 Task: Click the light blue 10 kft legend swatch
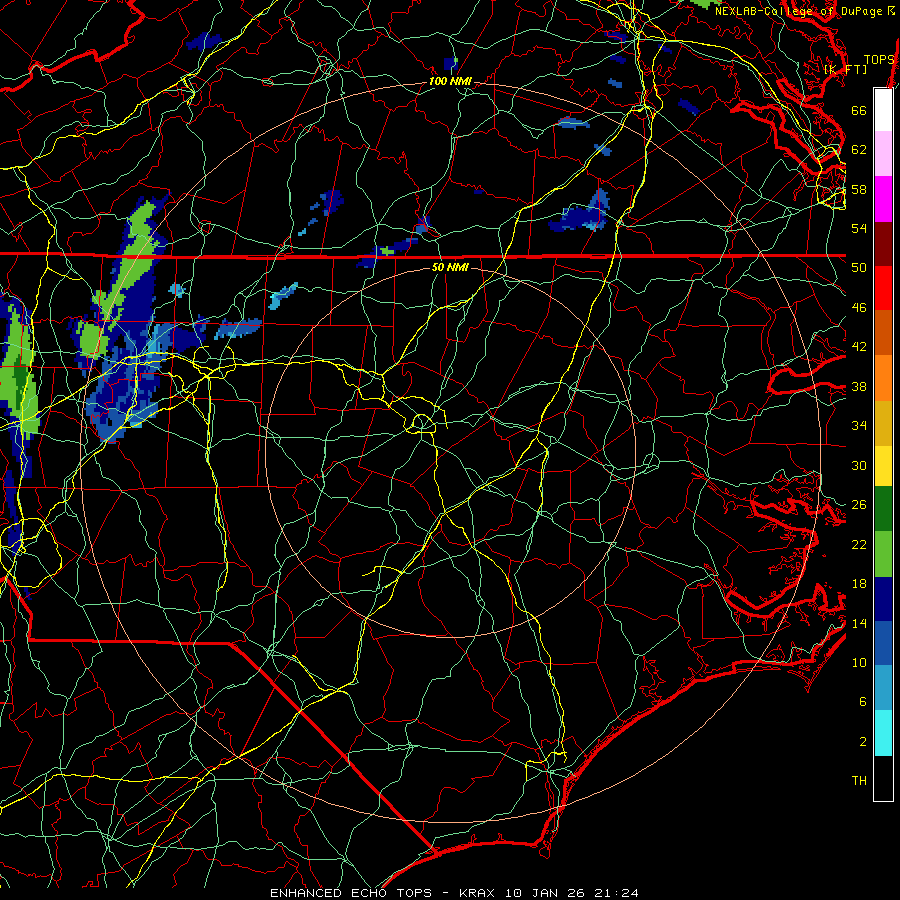click(883, 688)
